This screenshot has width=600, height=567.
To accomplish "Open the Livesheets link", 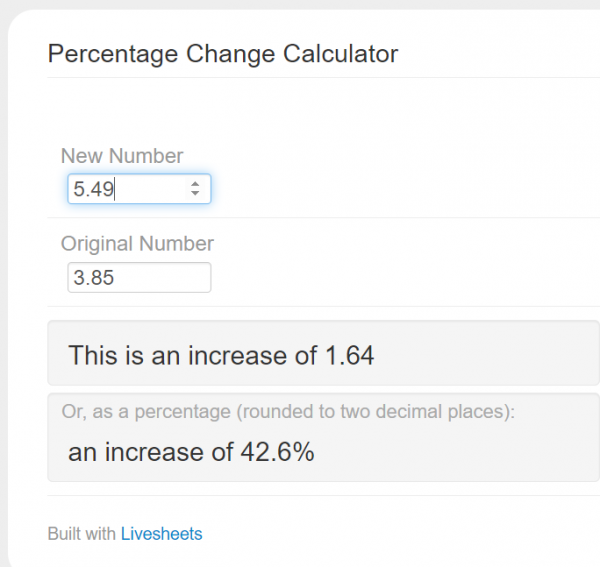I will [161, 534].
